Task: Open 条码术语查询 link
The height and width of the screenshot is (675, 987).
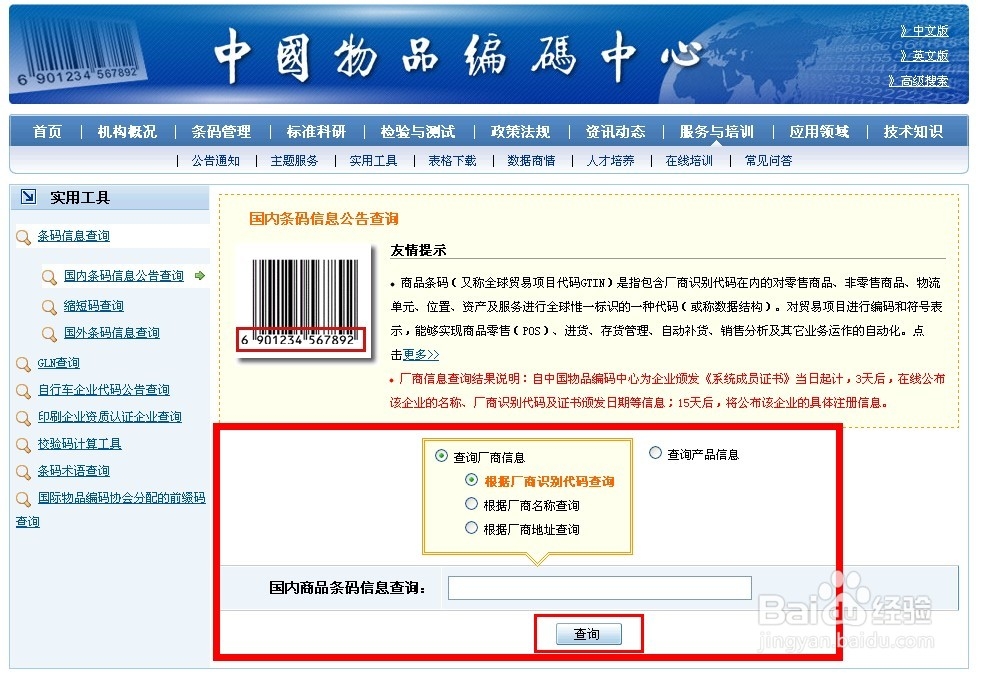Action: (74, 470)
